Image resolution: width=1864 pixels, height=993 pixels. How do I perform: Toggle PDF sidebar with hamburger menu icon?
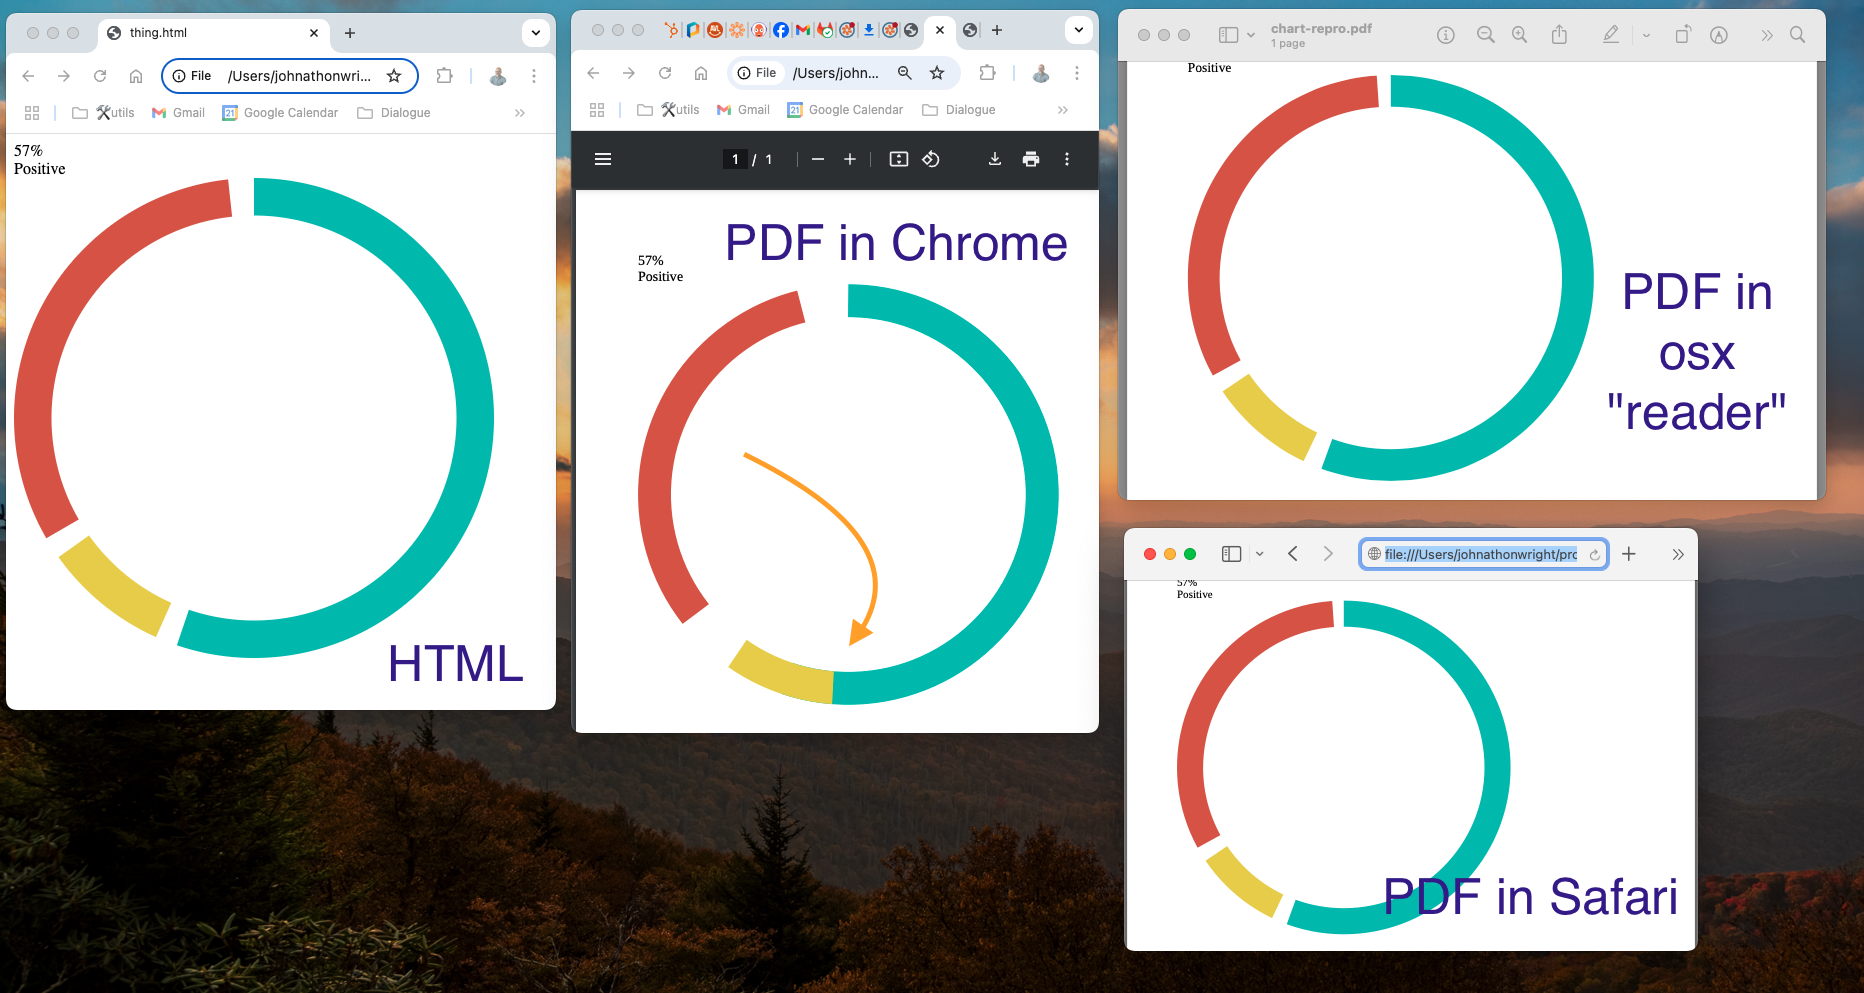(x=603, y=159)
